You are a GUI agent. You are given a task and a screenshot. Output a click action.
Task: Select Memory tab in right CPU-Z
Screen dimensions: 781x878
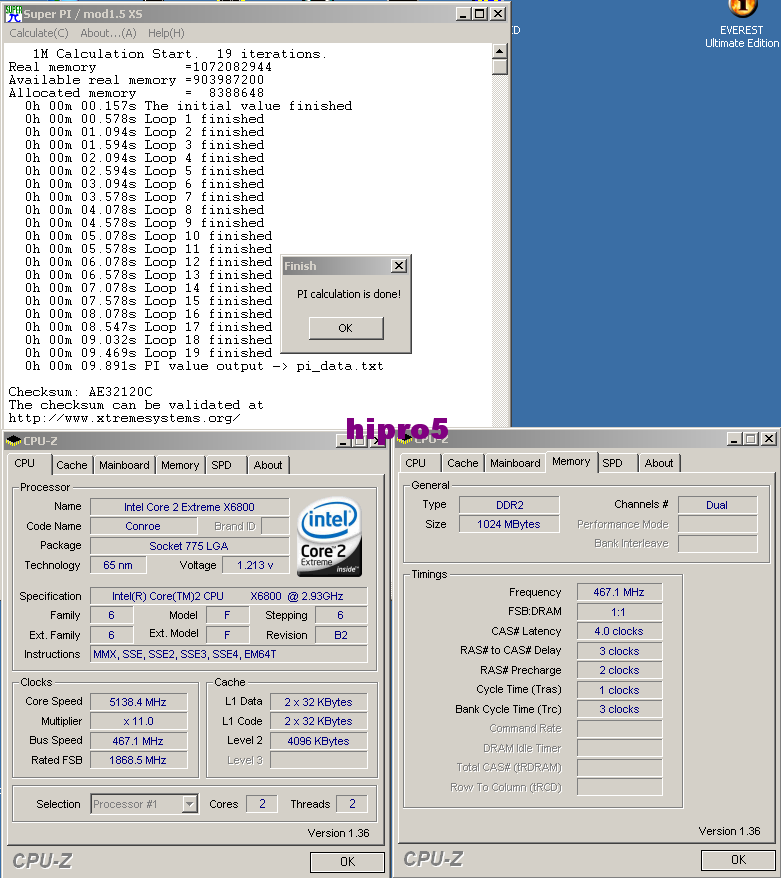click(571, 461)
